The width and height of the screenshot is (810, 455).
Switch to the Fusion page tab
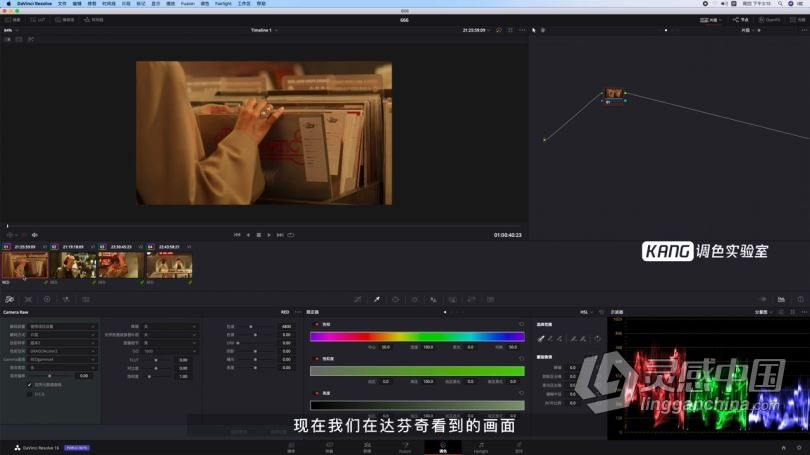pyautogui.click(x=405, y=447)
